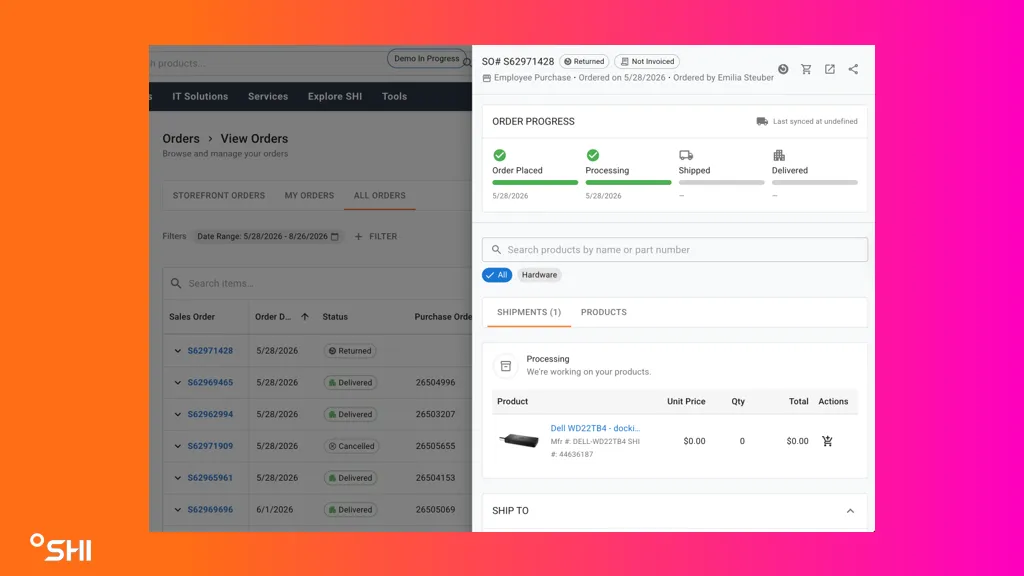Click the Sales Order column header
The height and width of the screenshot is (576, 1024).
pyautogui.click(x=192, y=317)
